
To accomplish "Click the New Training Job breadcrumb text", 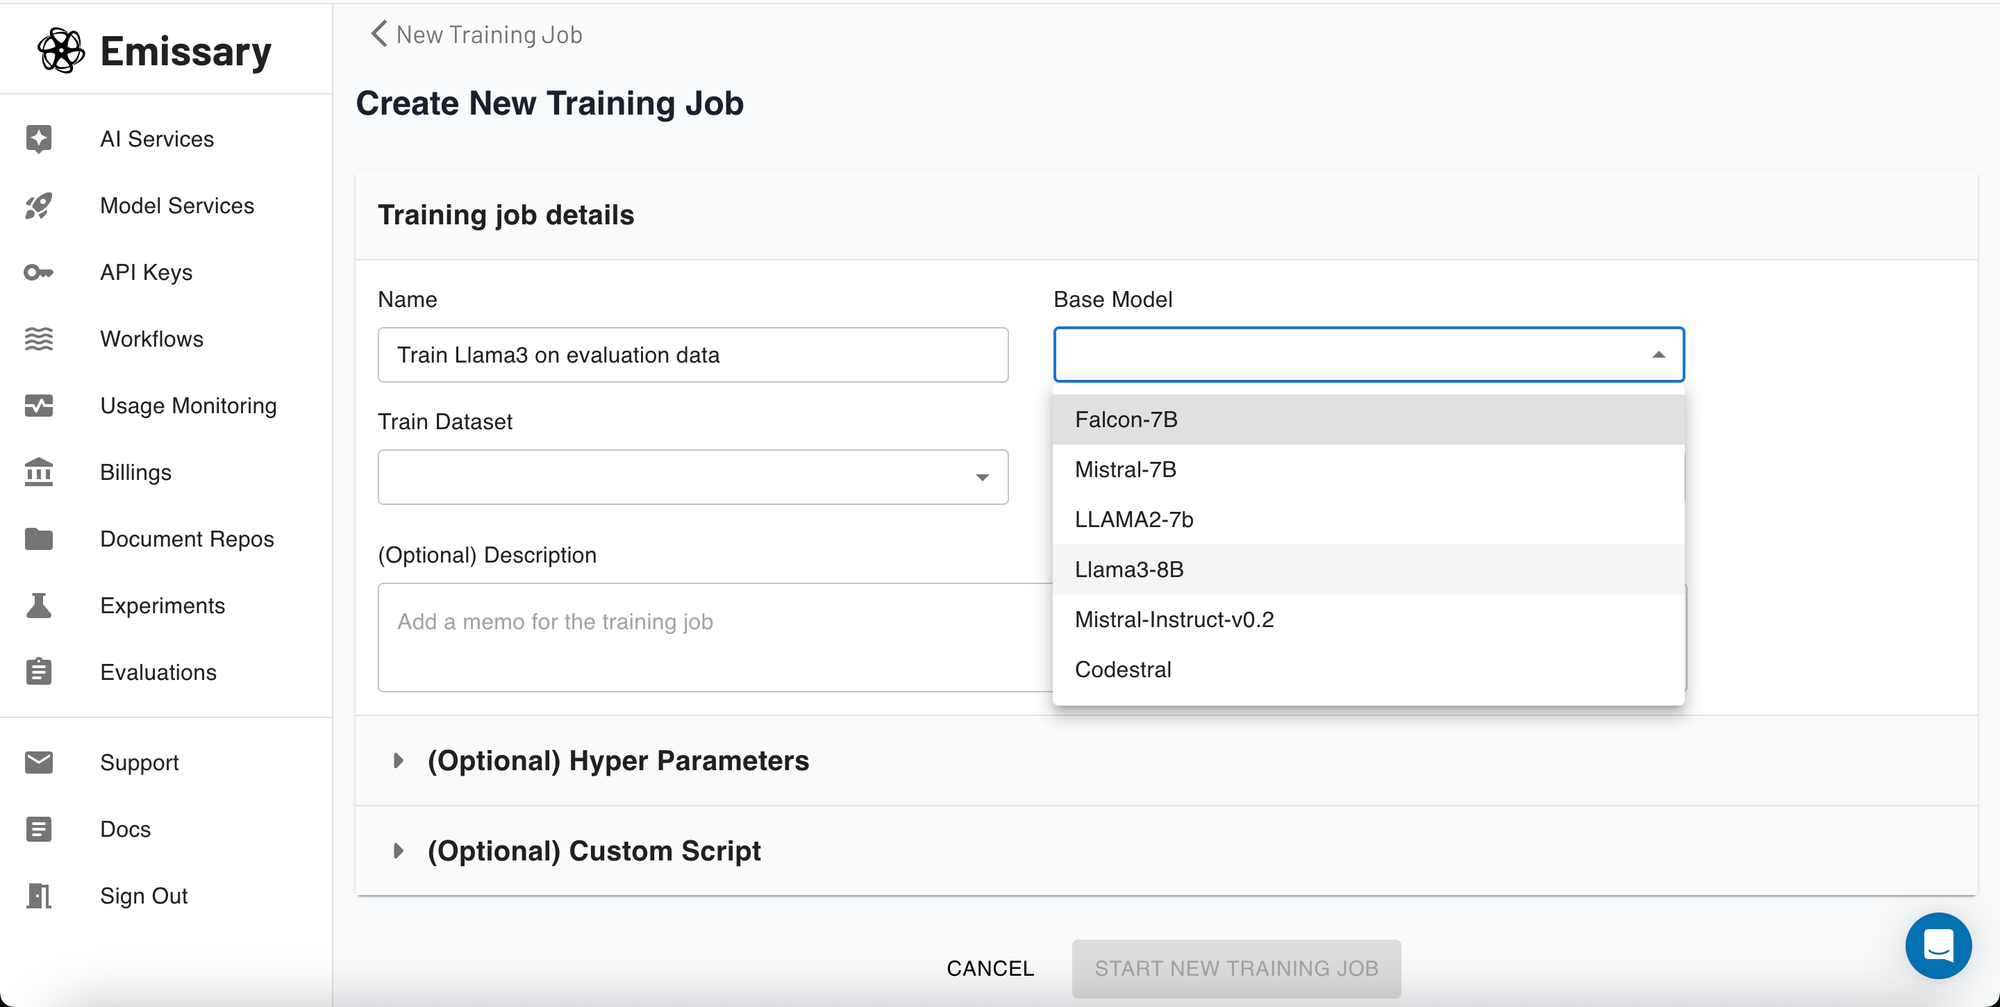I will (489, 35).
